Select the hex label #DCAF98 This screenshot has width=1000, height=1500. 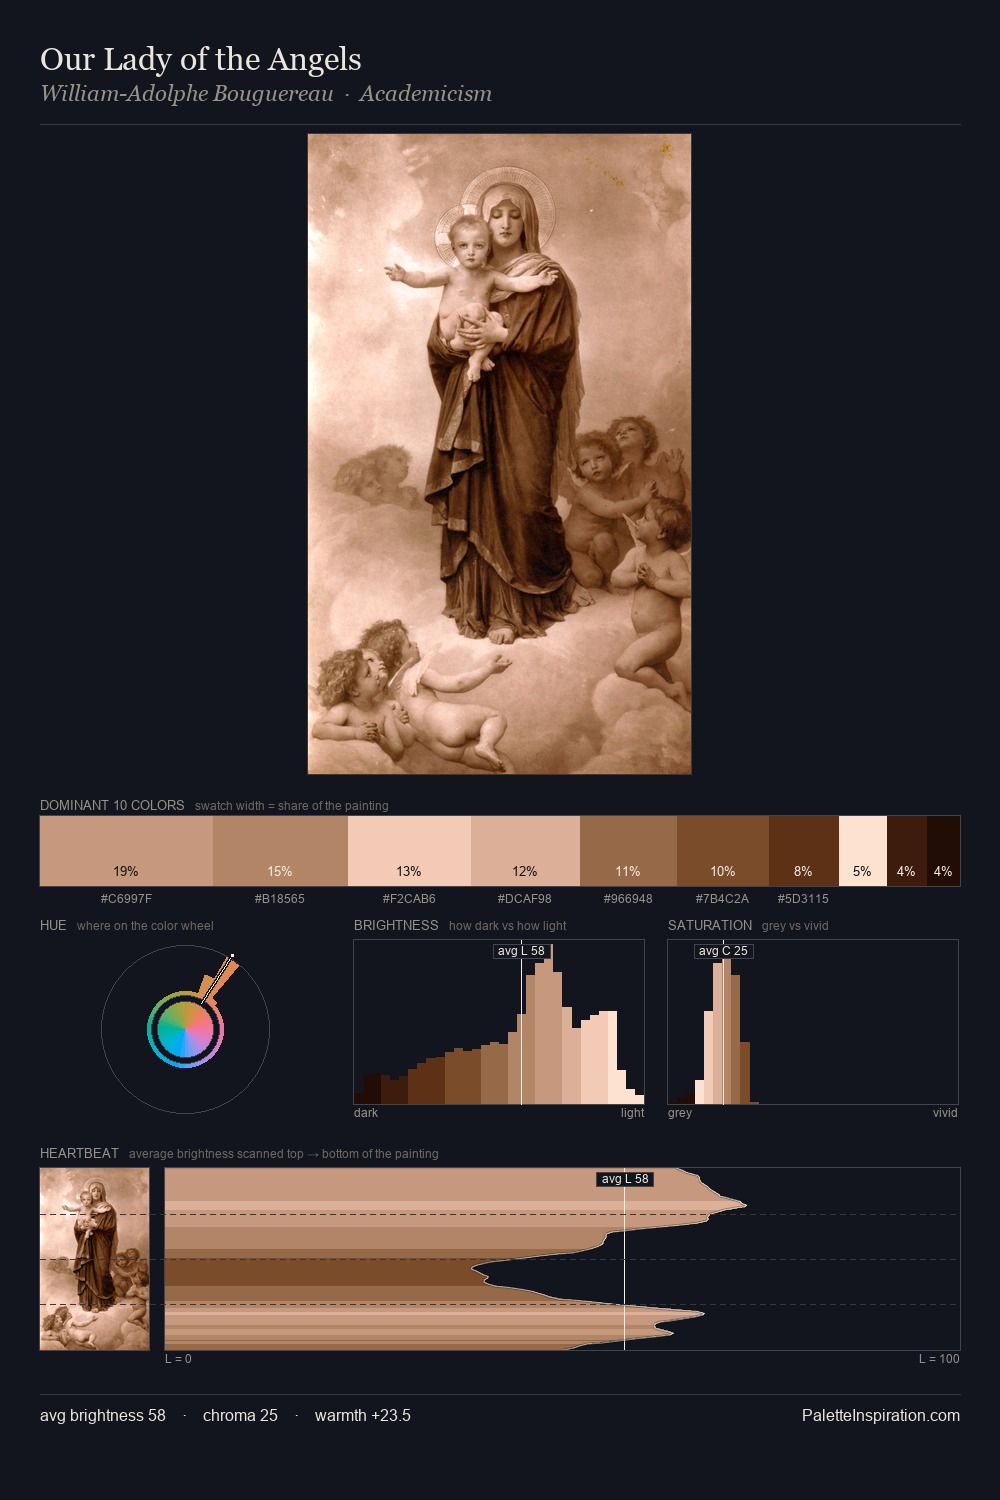coord(525,899)
